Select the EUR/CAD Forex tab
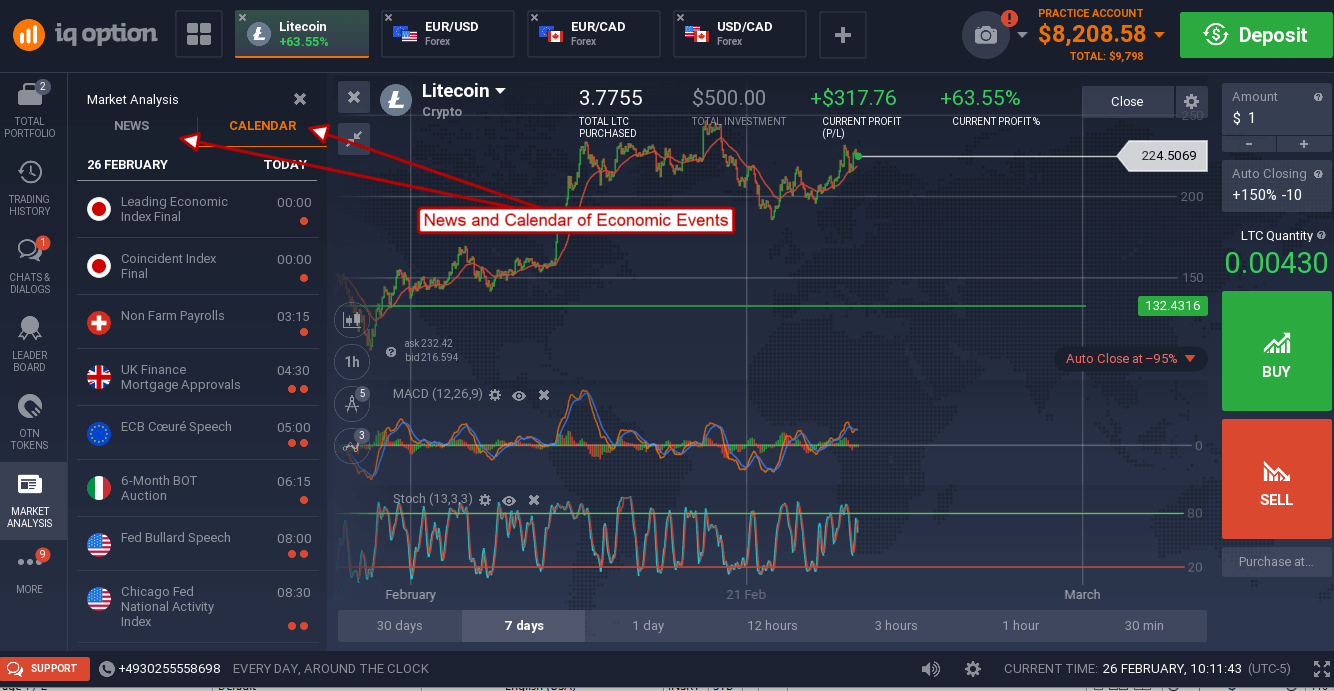Screen dimensions: 1334x691 [x=594, y=35]
